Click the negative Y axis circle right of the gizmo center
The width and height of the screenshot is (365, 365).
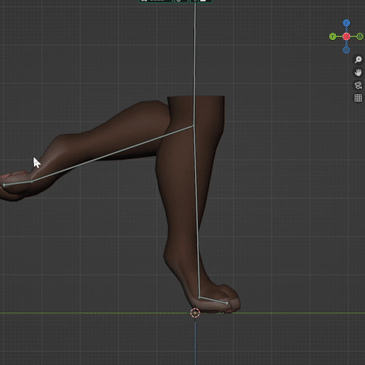tap(360, 36)
